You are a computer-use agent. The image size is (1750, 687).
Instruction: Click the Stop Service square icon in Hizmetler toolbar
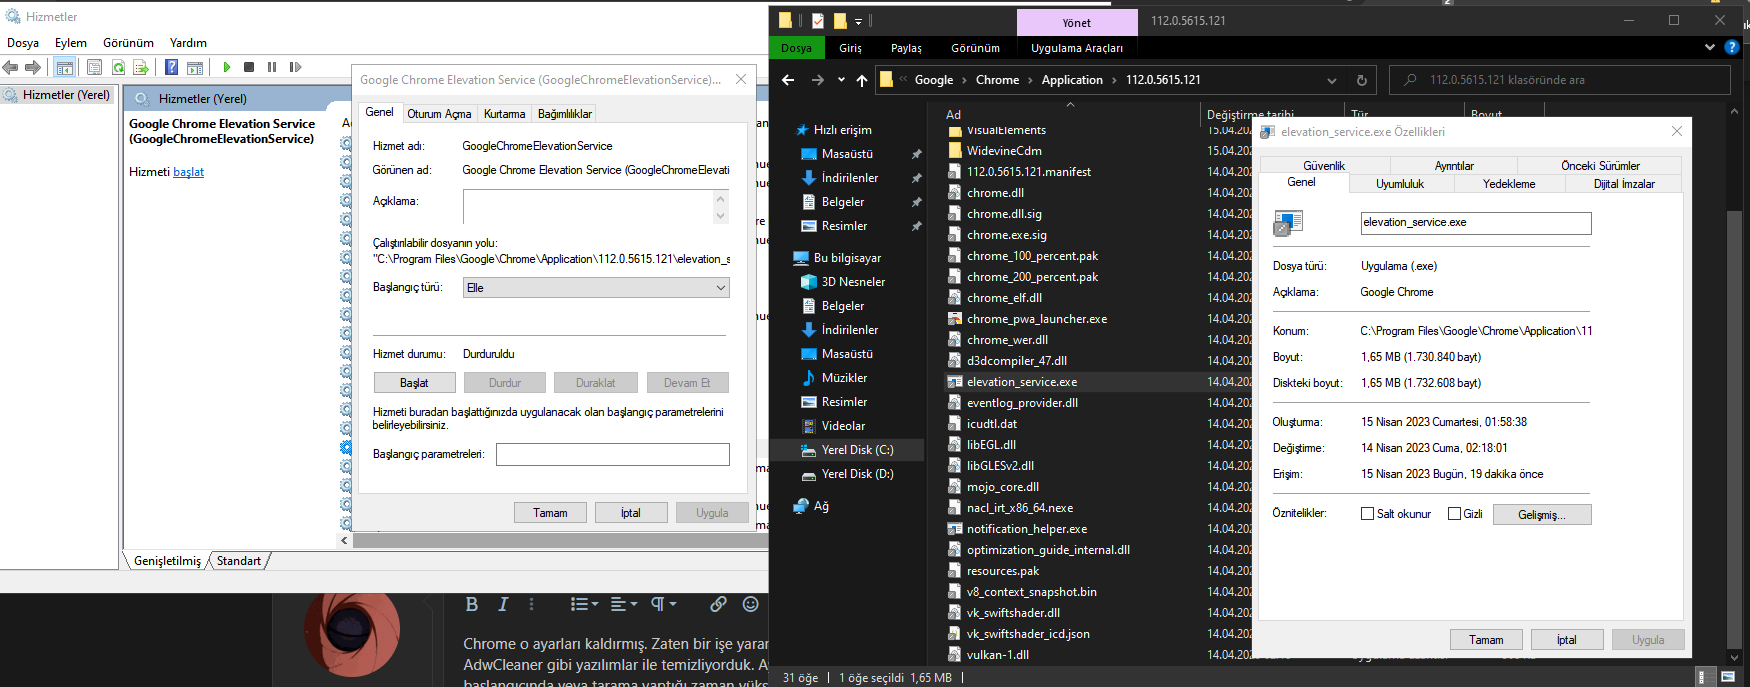pos(249,67)
